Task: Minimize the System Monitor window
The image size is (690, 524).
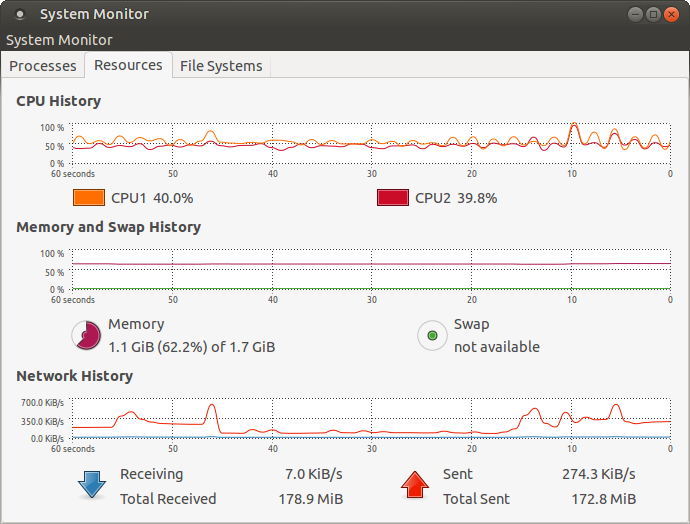Action: [635, 14]
